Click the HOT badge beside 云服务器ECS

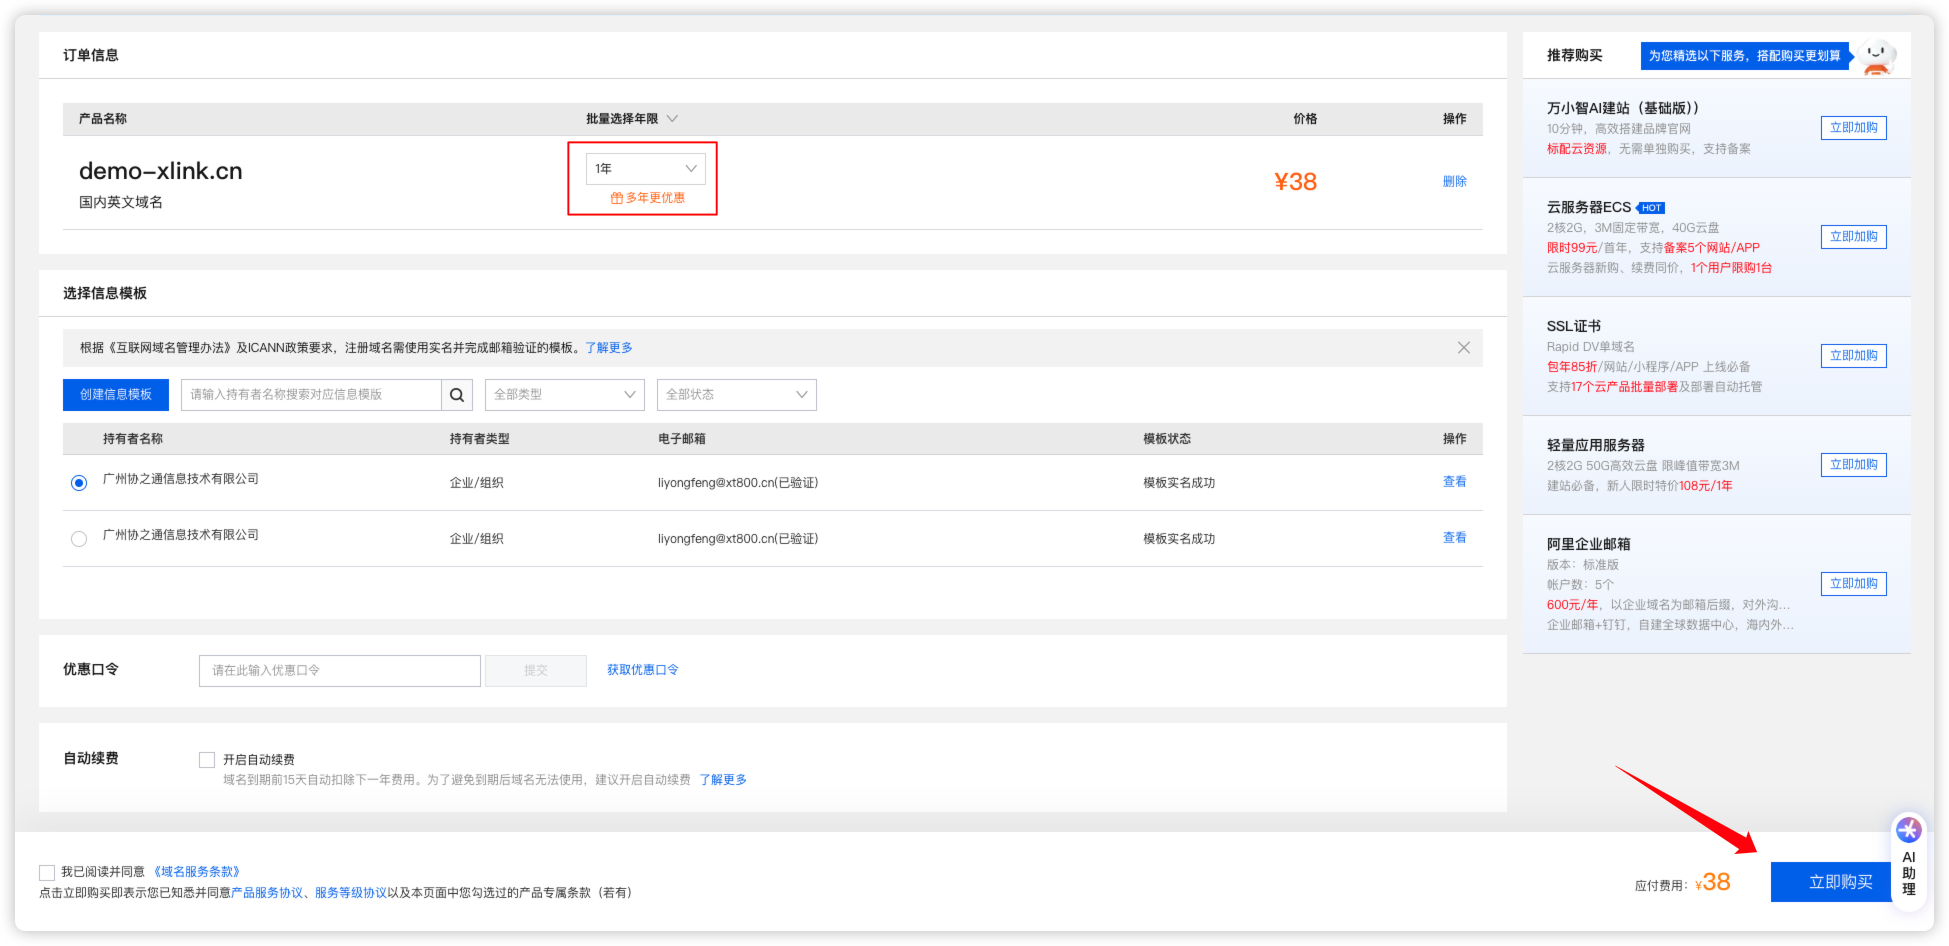[x=1651, y=208]
